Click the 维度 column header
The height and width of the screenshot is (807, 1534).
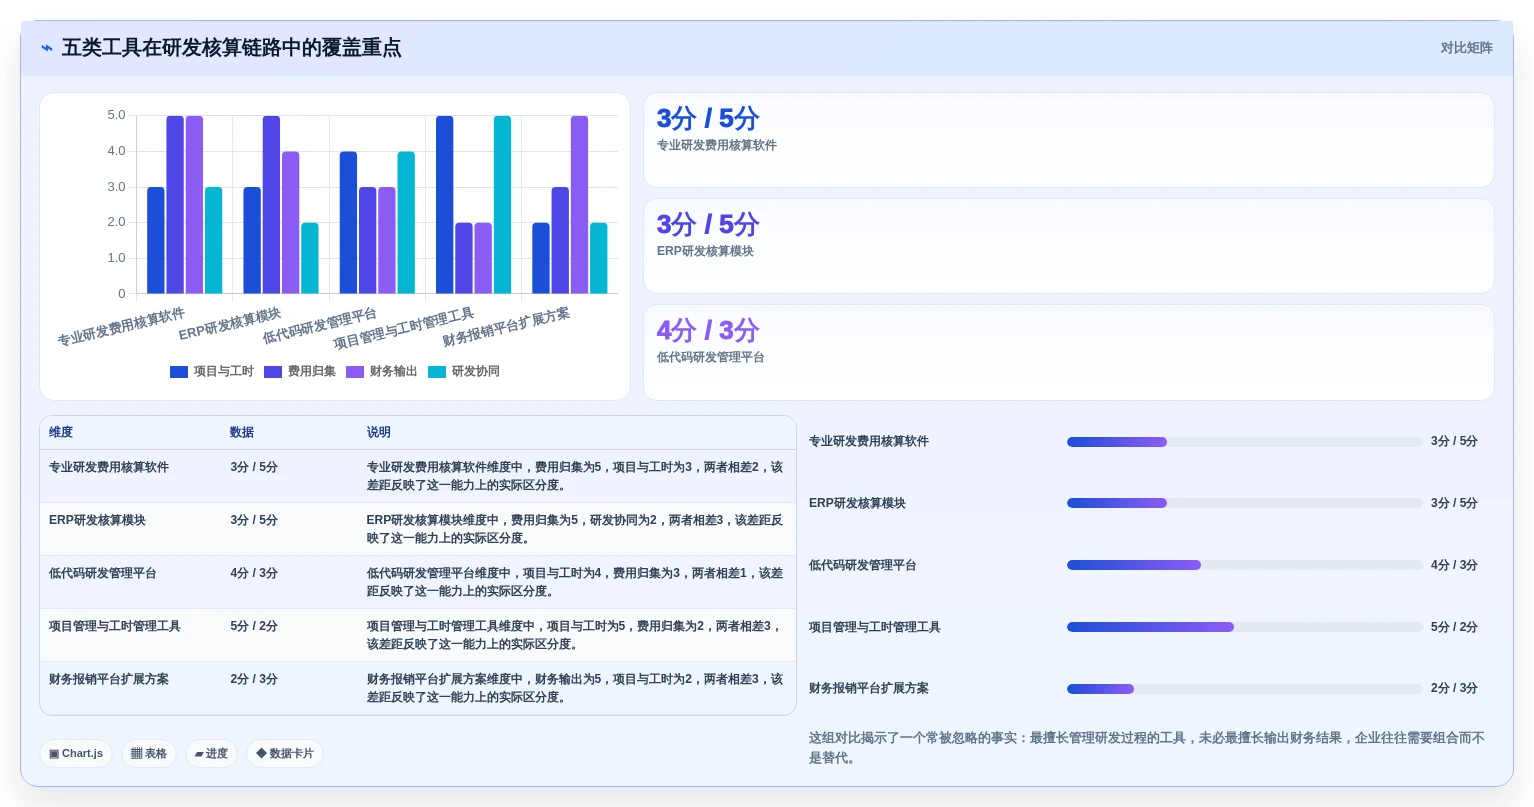[61, 433]
